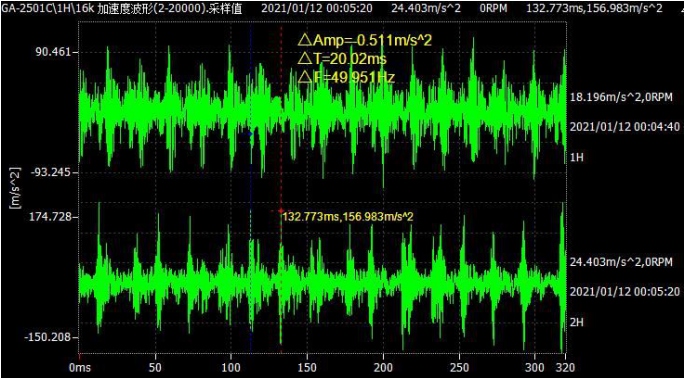Click the 2021/01/12 00:04:40 timestamp
This screenshot has width=684, height=378.
[x=625, y=127]
